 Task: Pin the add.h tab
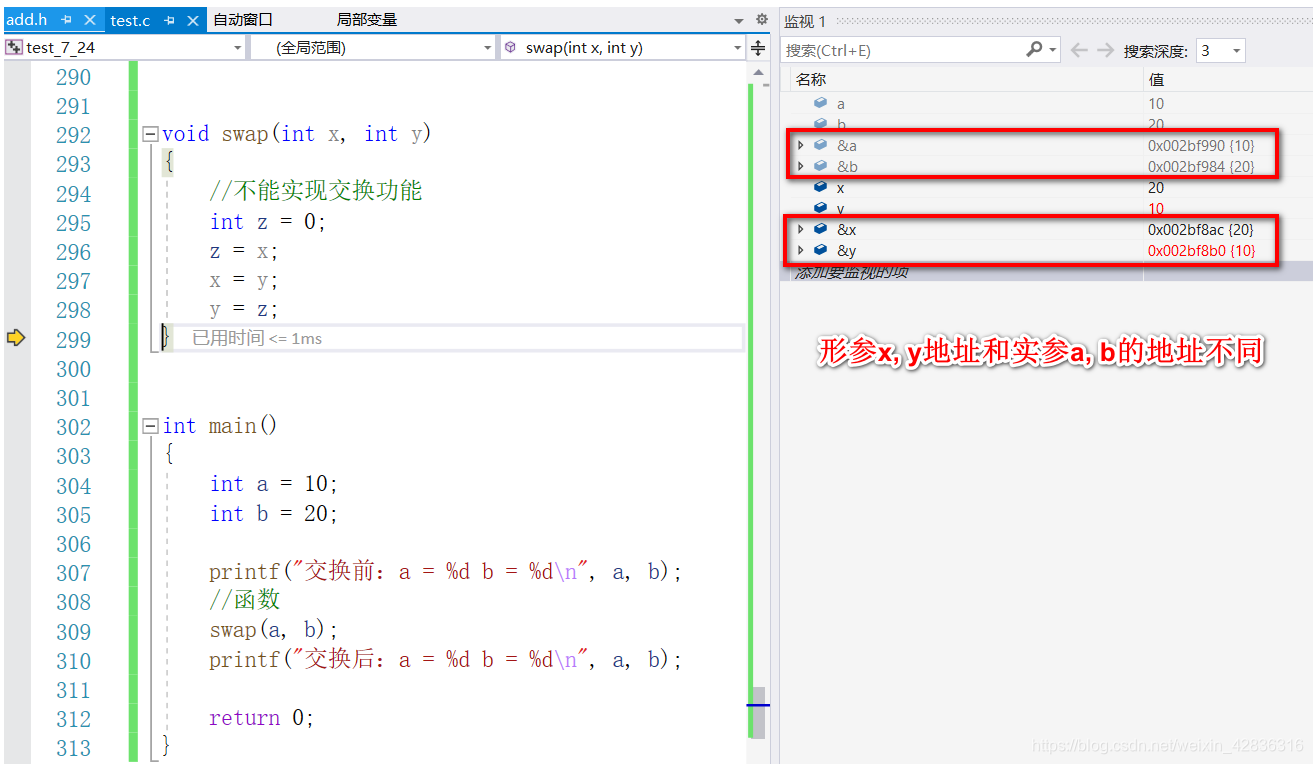pyautogui.click(x=67, y=20)
